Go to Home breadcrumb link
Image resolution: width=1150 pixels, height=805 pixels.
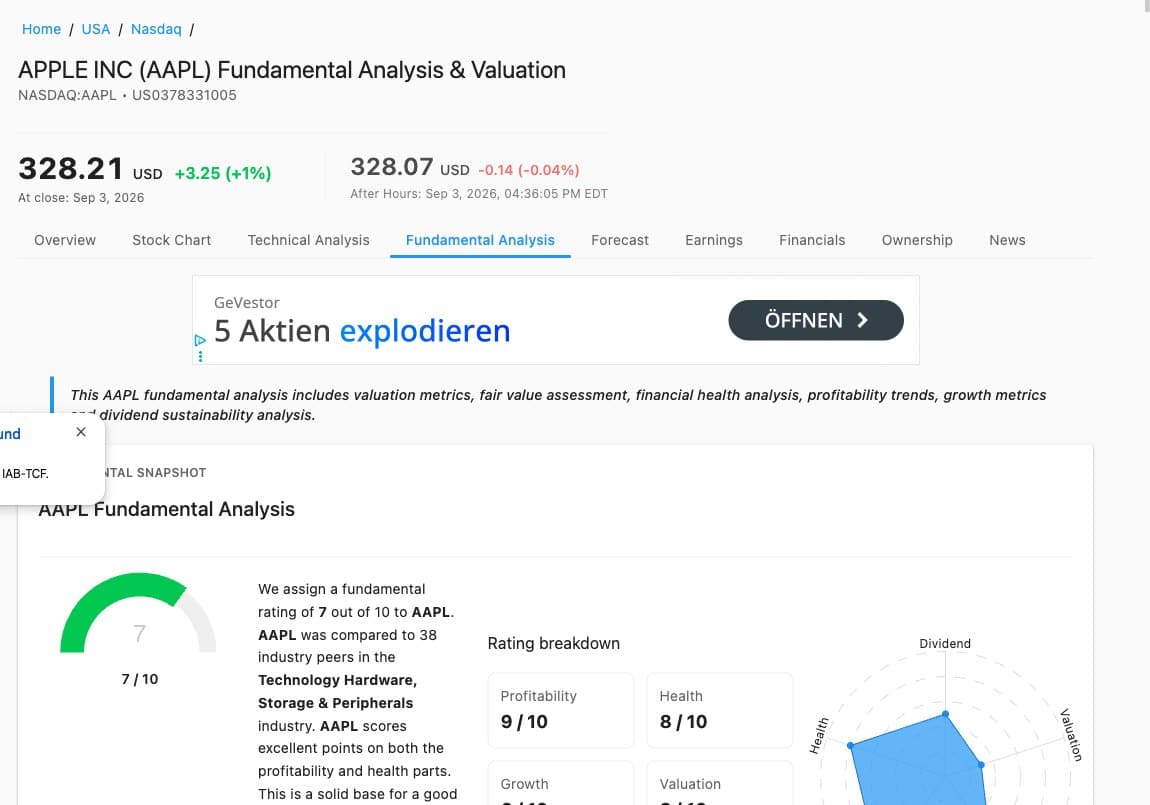click(x=41, y=29)
